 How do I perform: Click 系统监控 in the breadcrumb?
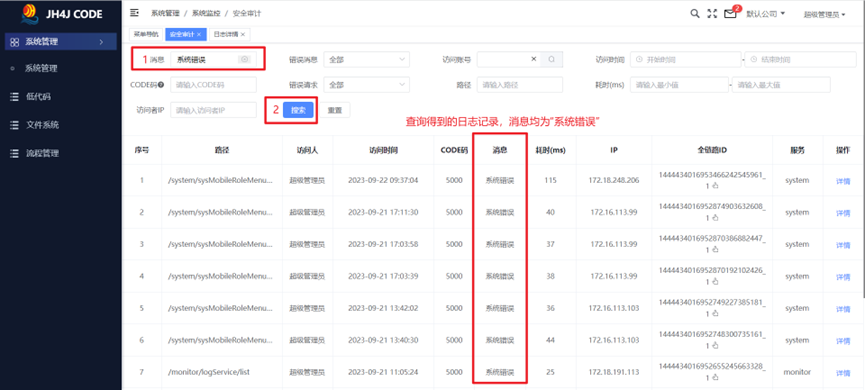205,13
